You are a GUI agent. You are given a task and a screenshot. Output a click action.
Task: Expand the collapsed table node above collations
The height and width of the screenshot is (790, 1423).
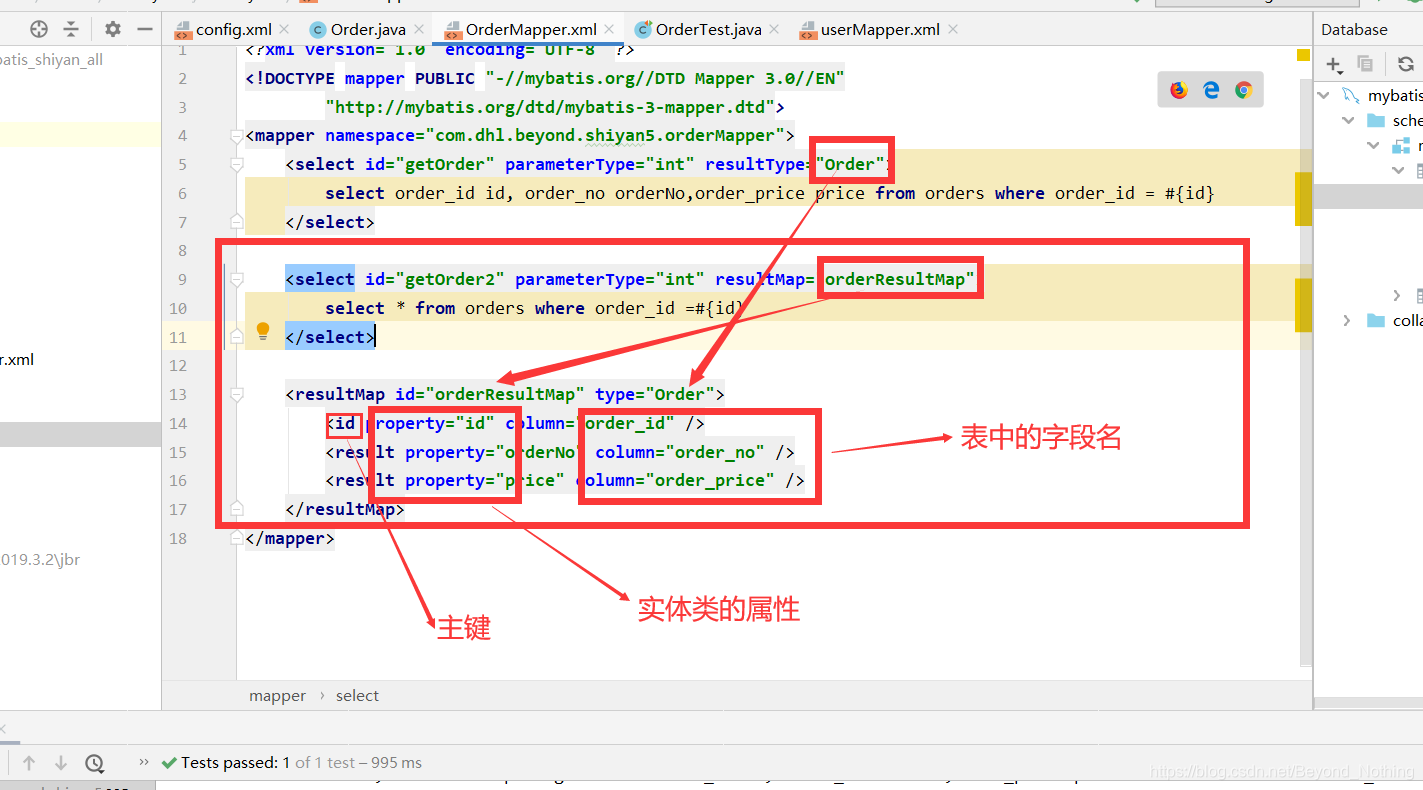(x=1397, y=295)
